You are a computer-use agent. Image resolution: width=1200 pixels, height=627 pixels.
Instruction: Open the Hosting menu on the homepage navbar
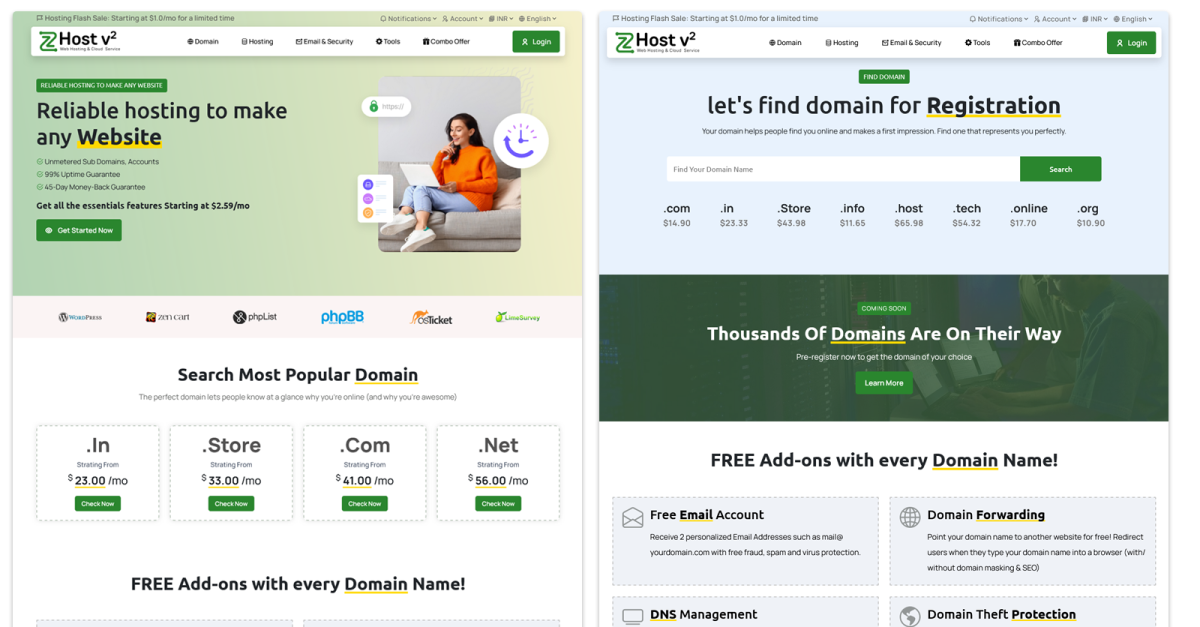(257, 42)
